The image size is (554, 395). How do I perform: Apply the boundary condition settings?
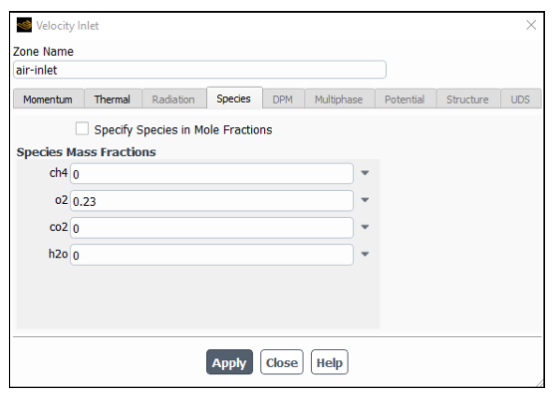pos(229,362)
